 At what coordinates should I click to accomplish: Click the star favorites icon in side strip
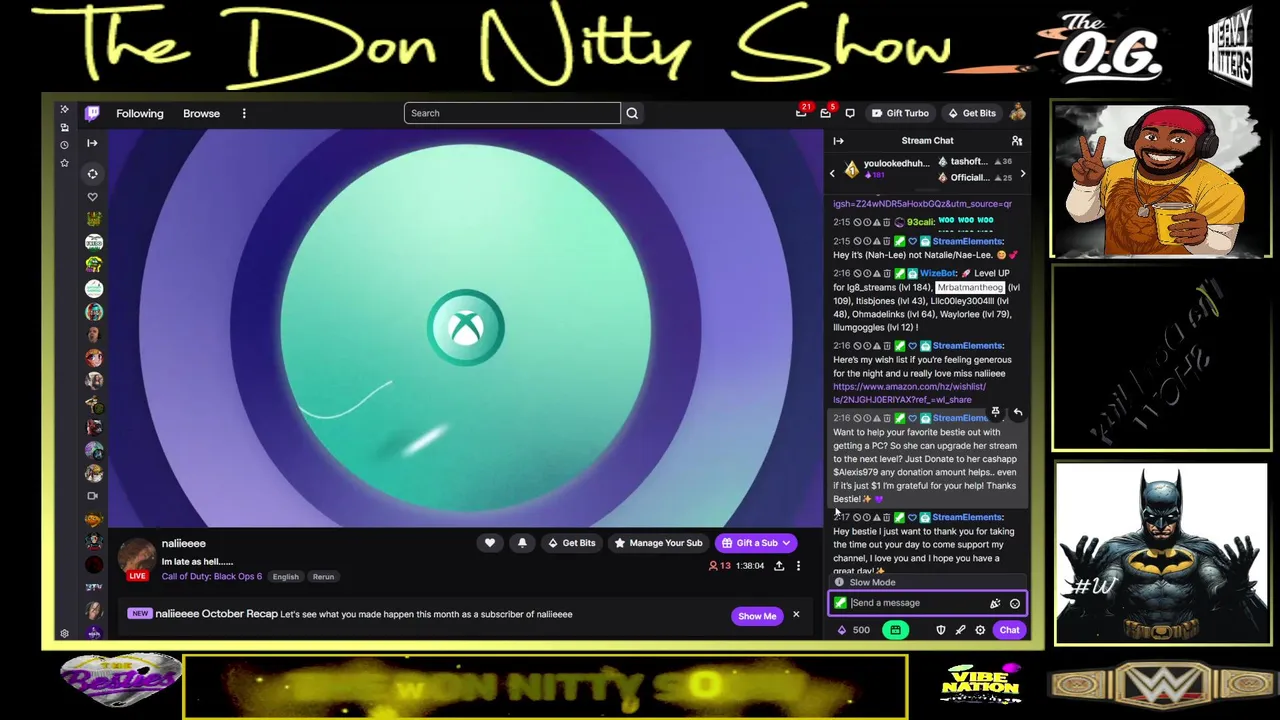64,163
